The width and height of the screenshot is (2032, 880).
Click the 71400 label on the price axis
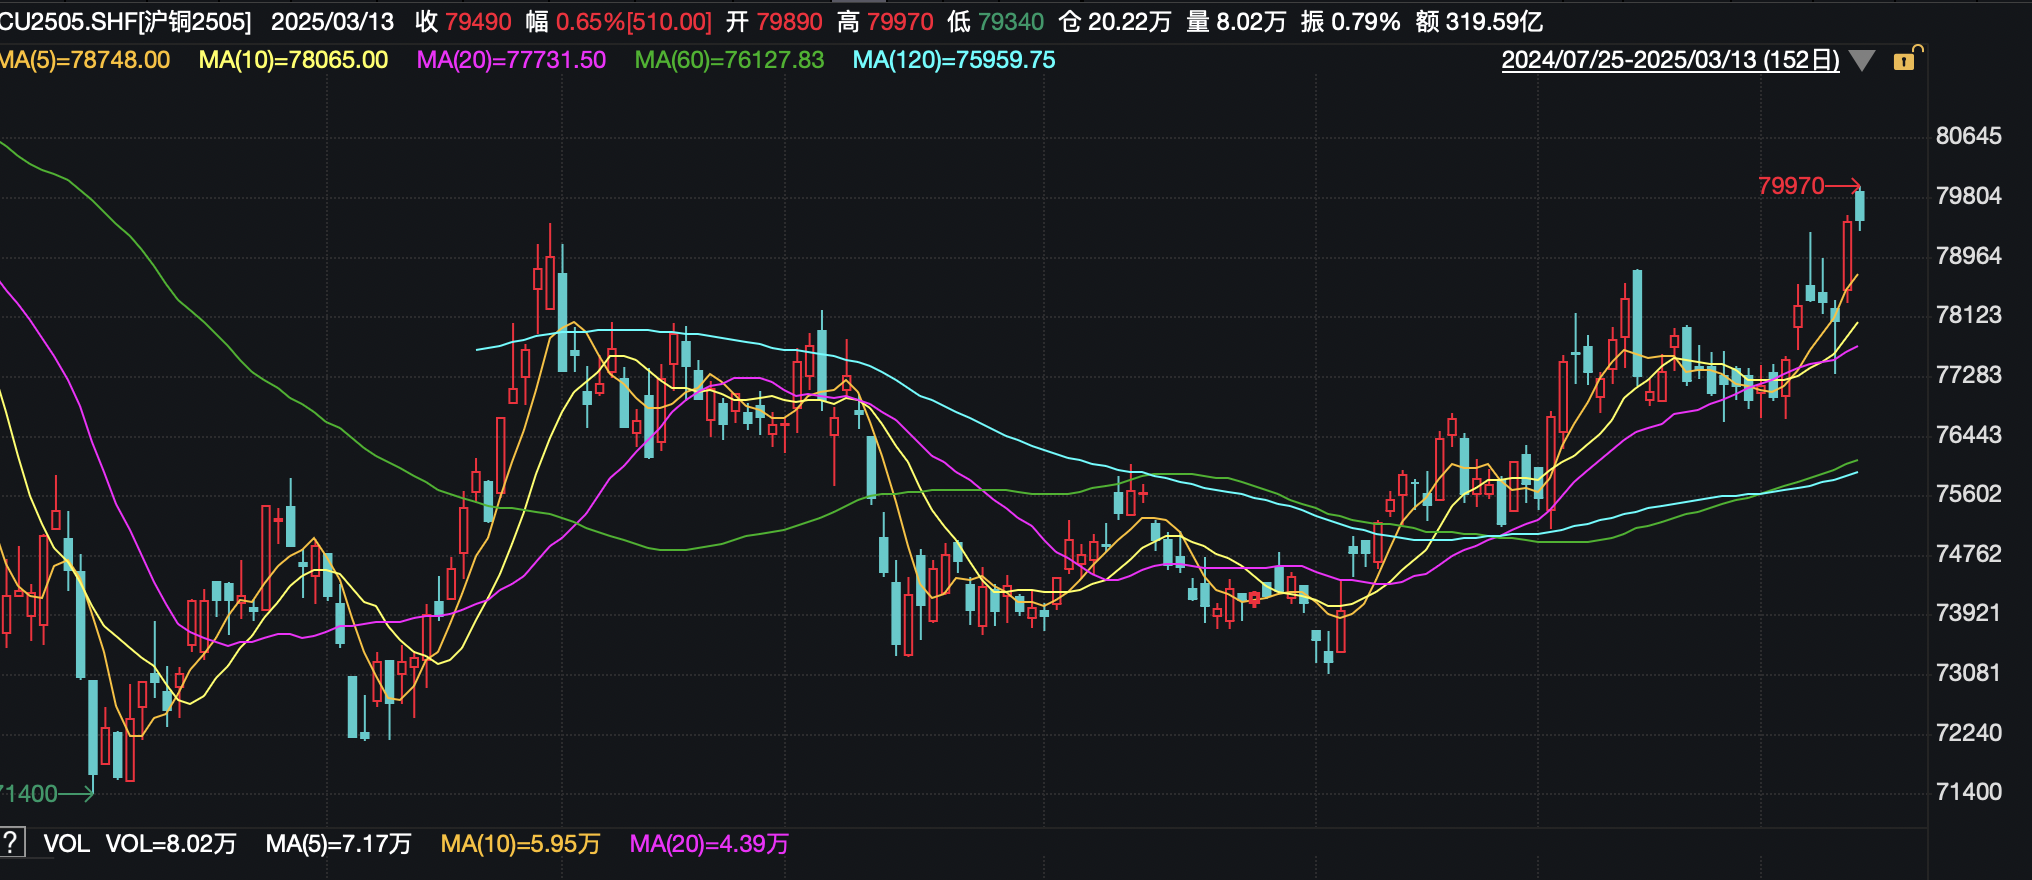pyautogui.click(x=1968, y=792)
